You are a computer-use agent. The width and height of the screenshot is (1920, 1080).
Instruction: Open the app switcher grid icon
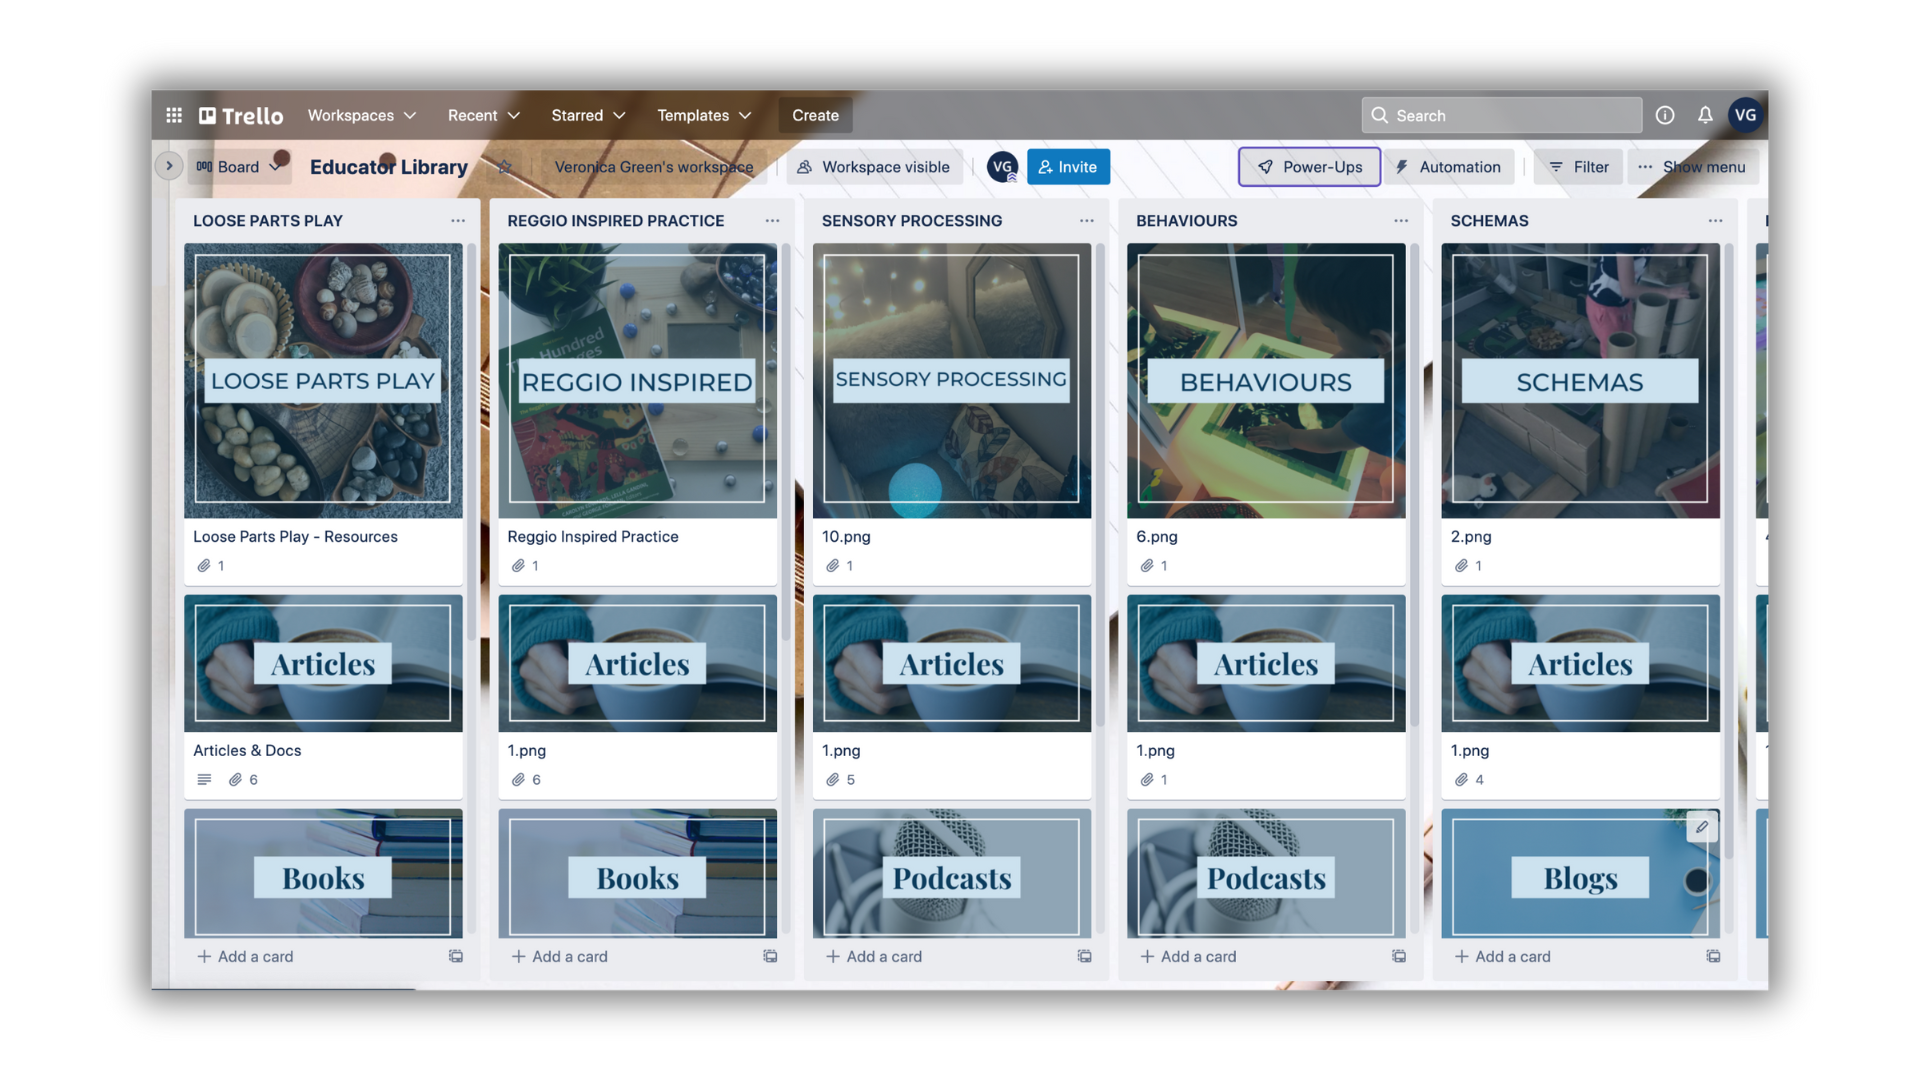pyautogui.click(x=174, y=115)
